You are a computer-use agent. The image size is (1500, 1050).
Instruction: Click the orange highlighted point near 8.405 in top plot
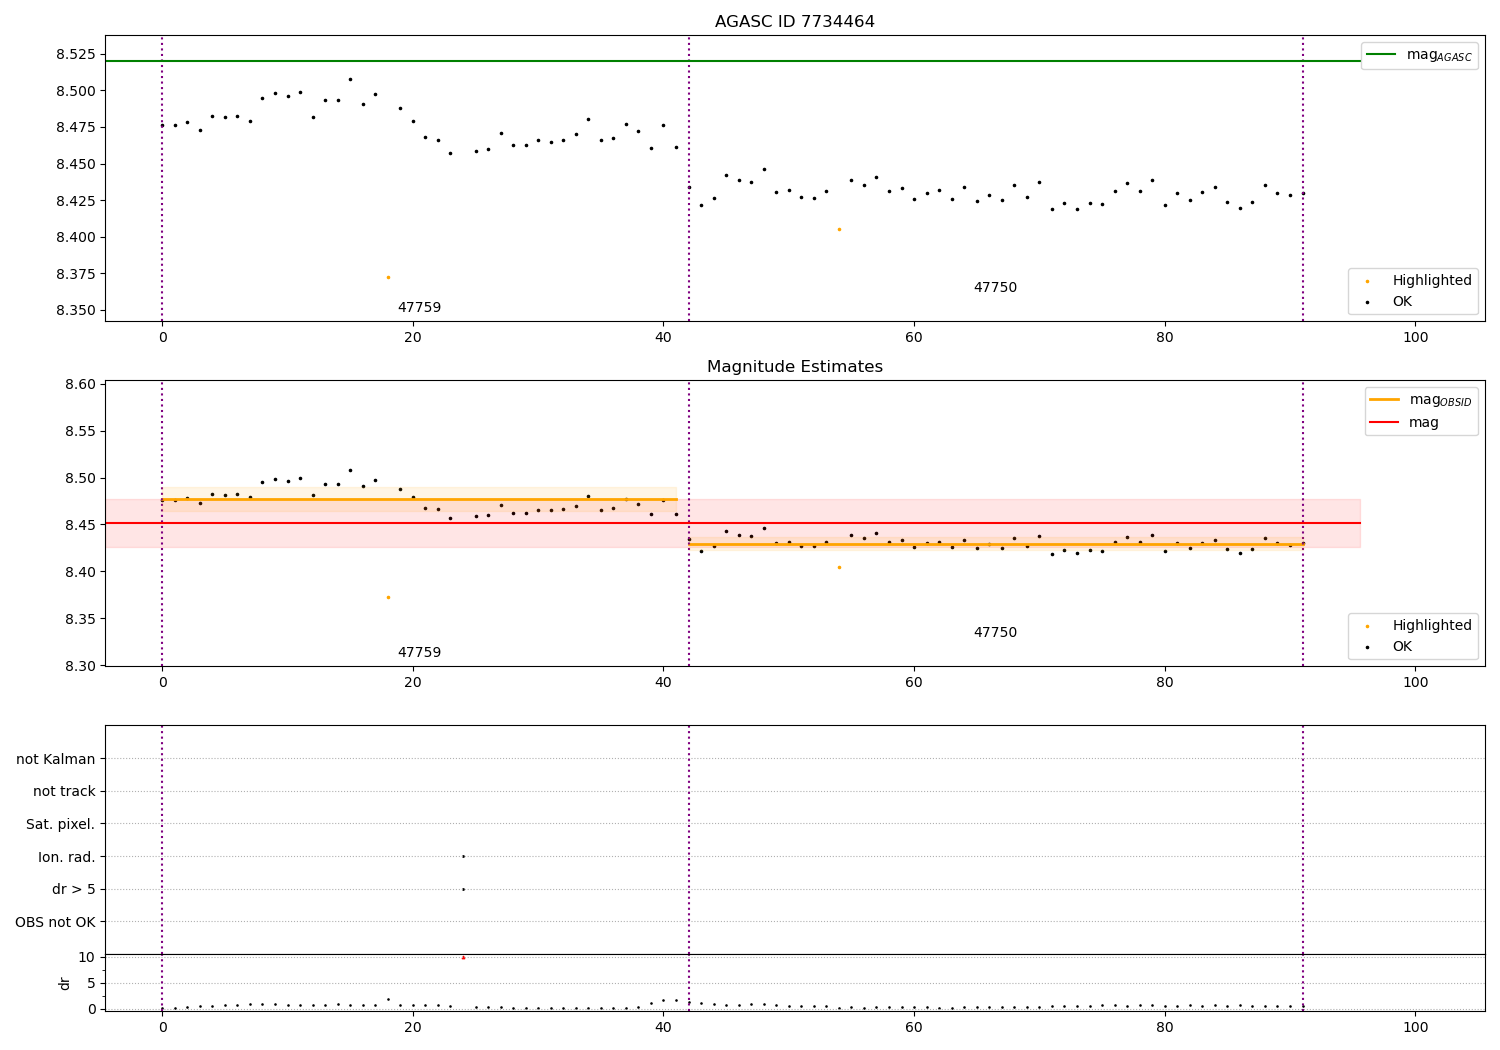click(839, 229)
